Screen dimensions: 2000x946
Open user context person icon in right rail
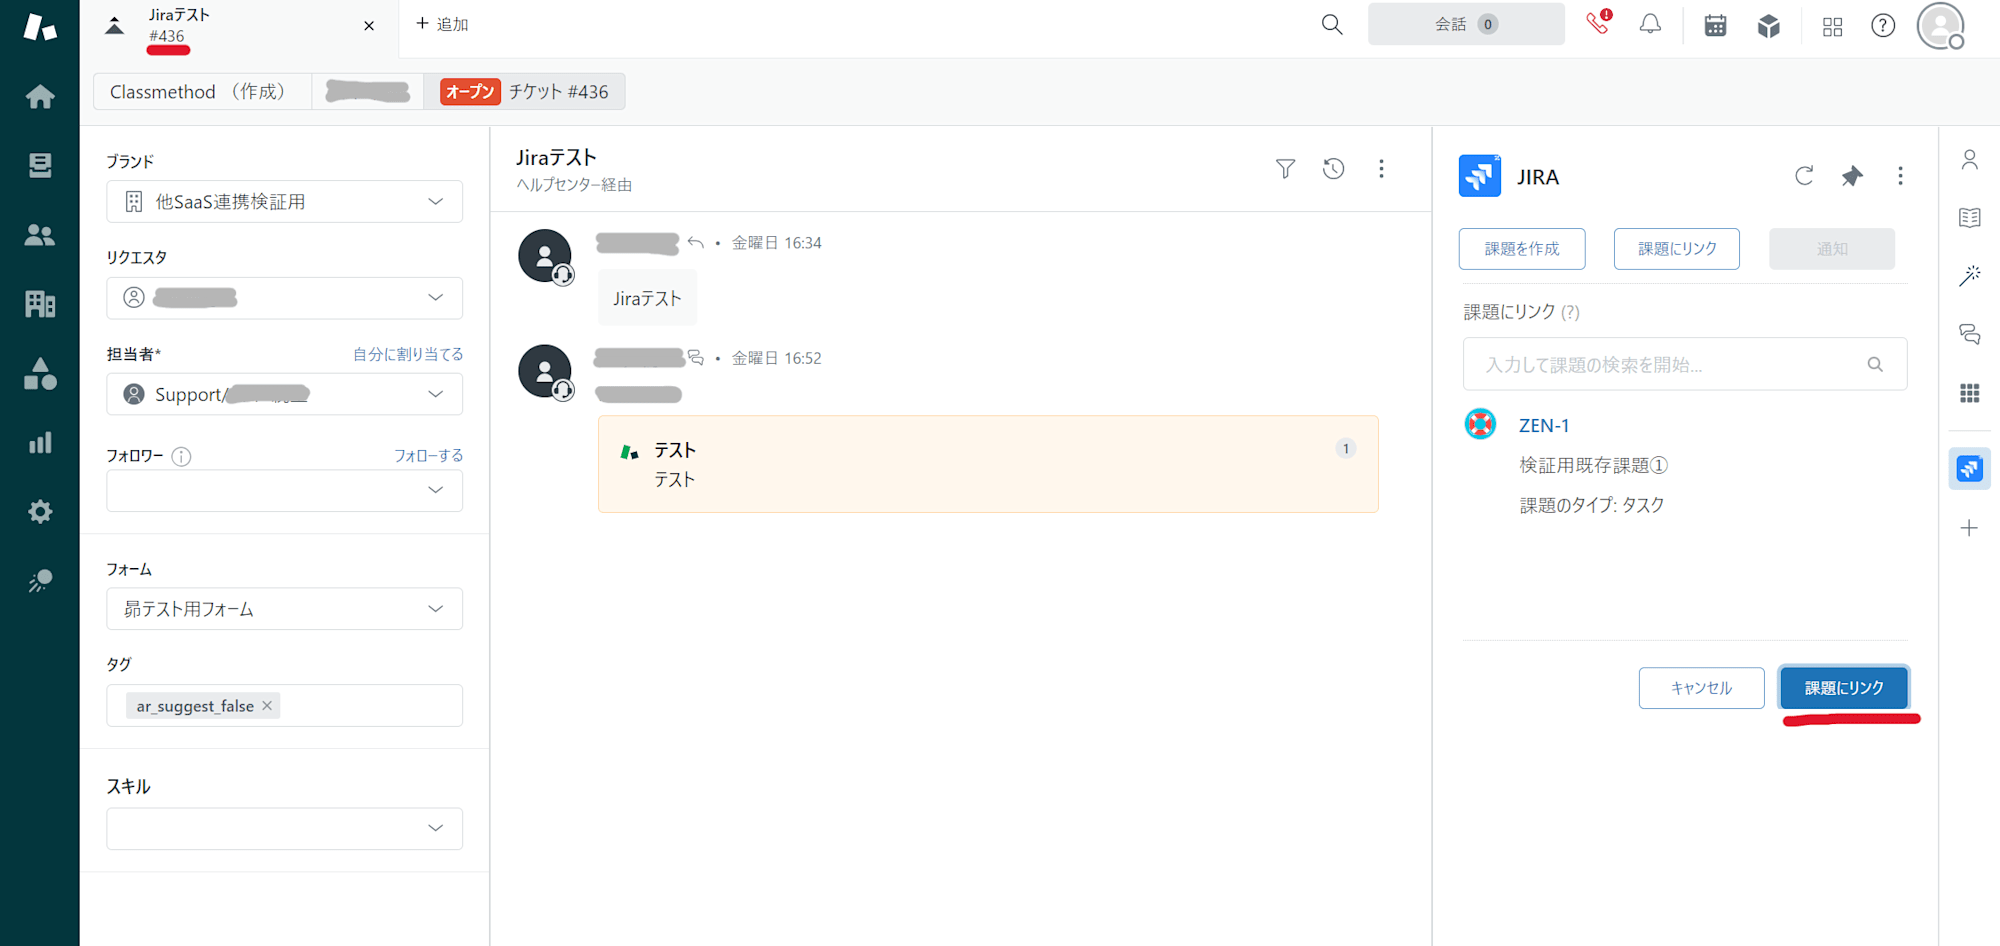tap(1970, 160)
